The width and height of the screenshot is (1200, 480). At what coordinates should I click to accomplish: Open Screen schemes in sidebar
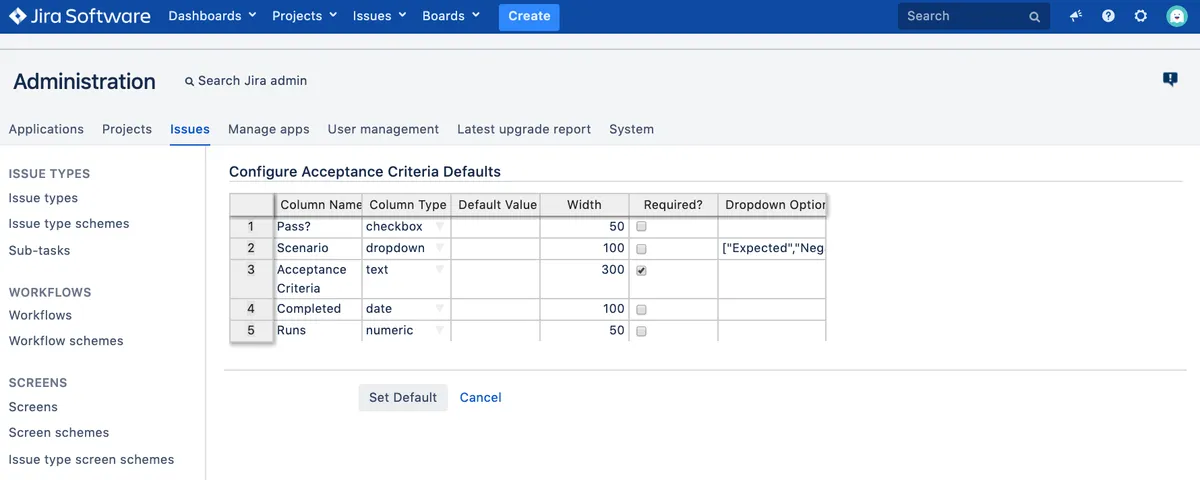(59, 433)
